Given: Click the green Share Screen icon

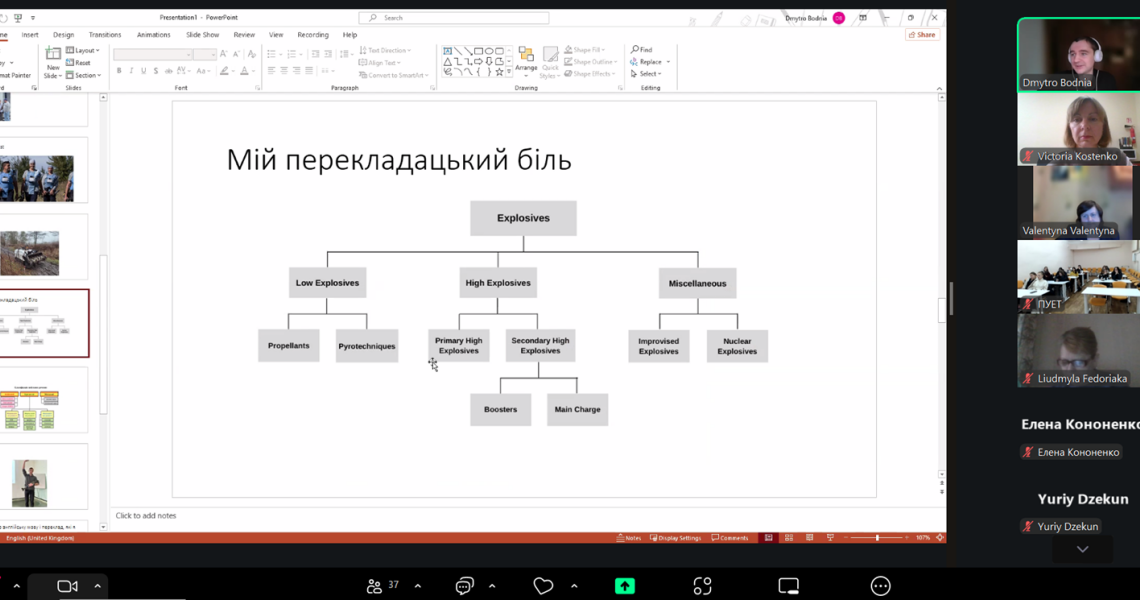Looking at the screenshot, I should pyautogui.click(x=625, y=586).
